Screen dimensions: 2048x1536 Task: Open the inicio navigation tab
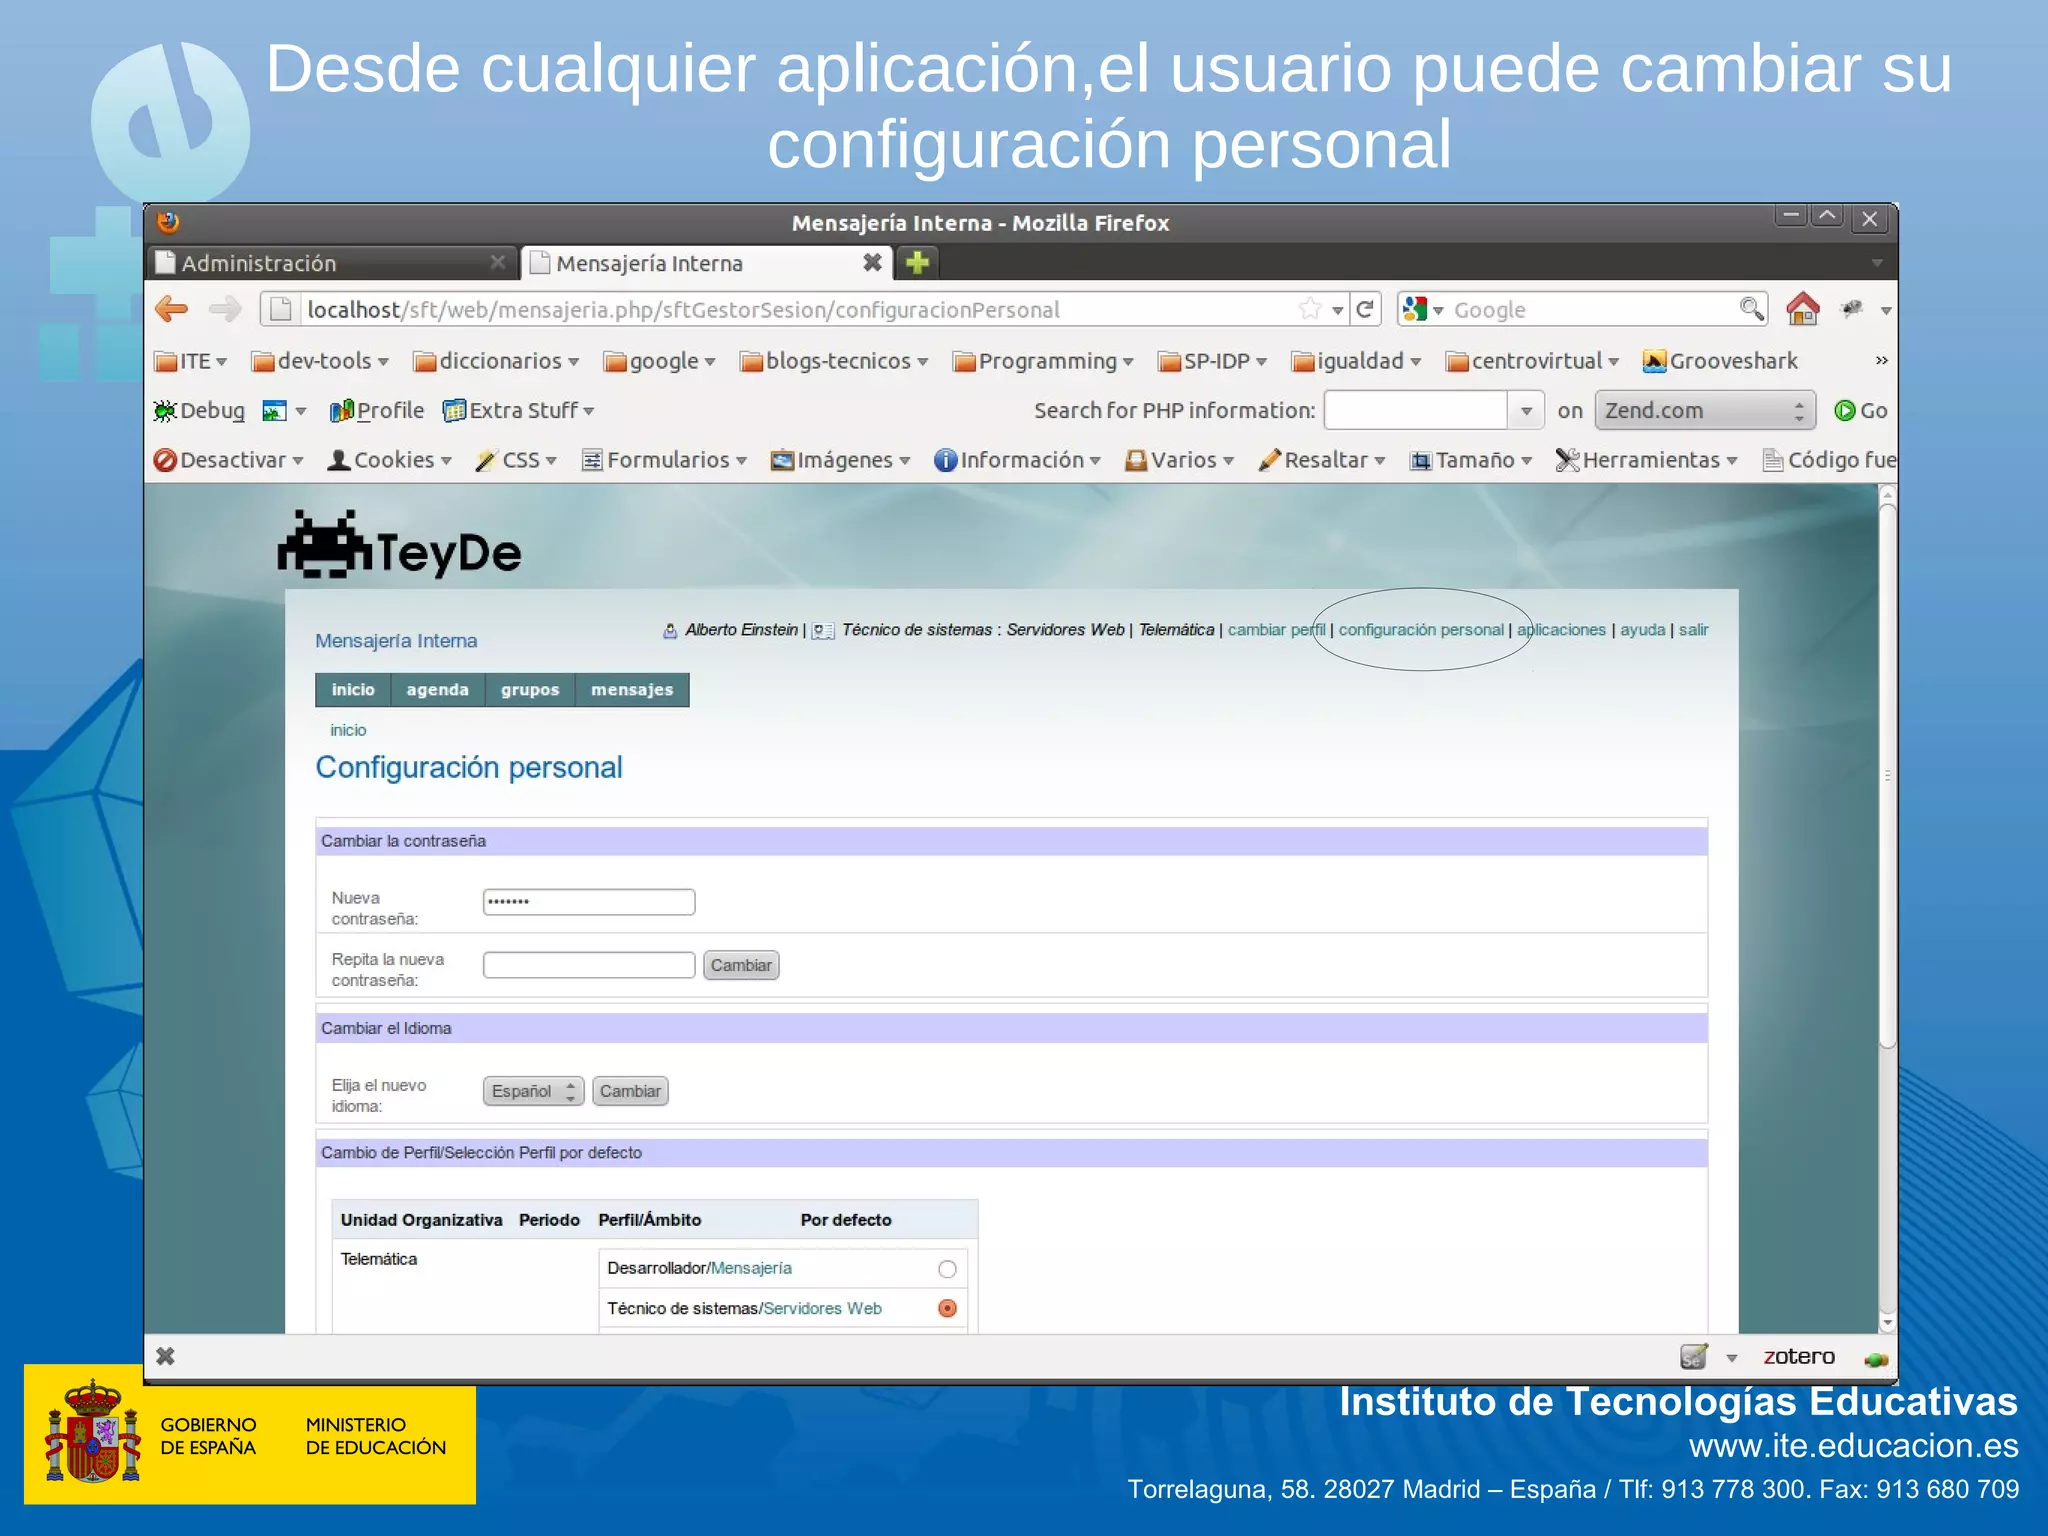point(353,690)
